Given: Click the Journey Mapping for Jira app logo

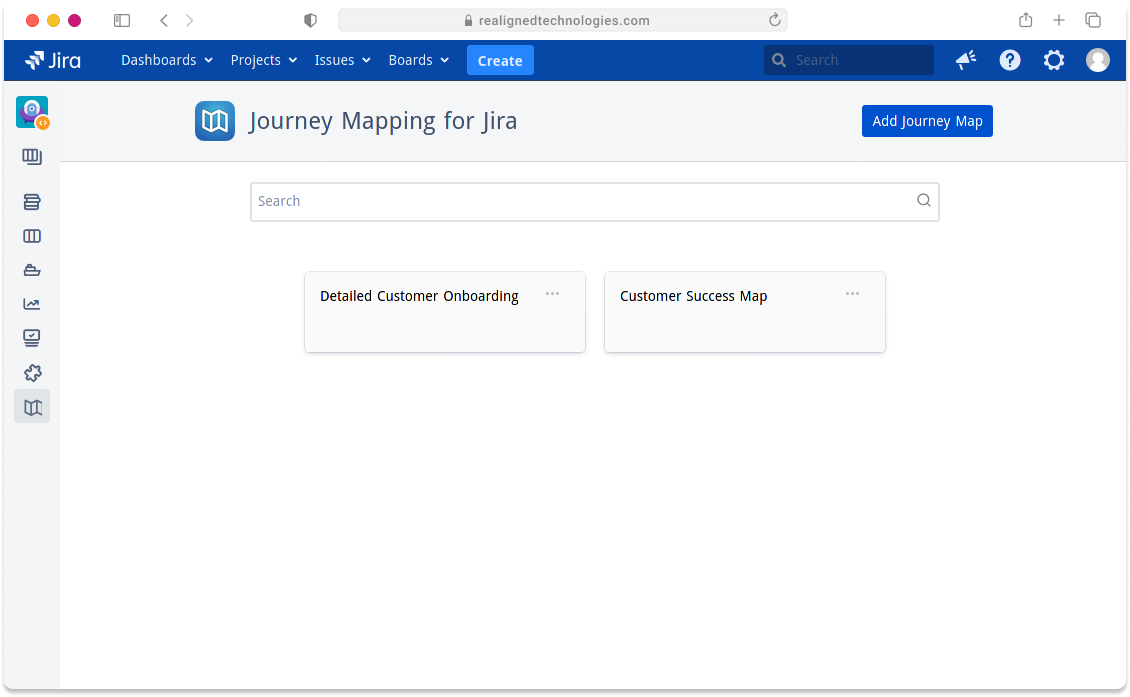Looking at the screenshot, I should [215, 121].
